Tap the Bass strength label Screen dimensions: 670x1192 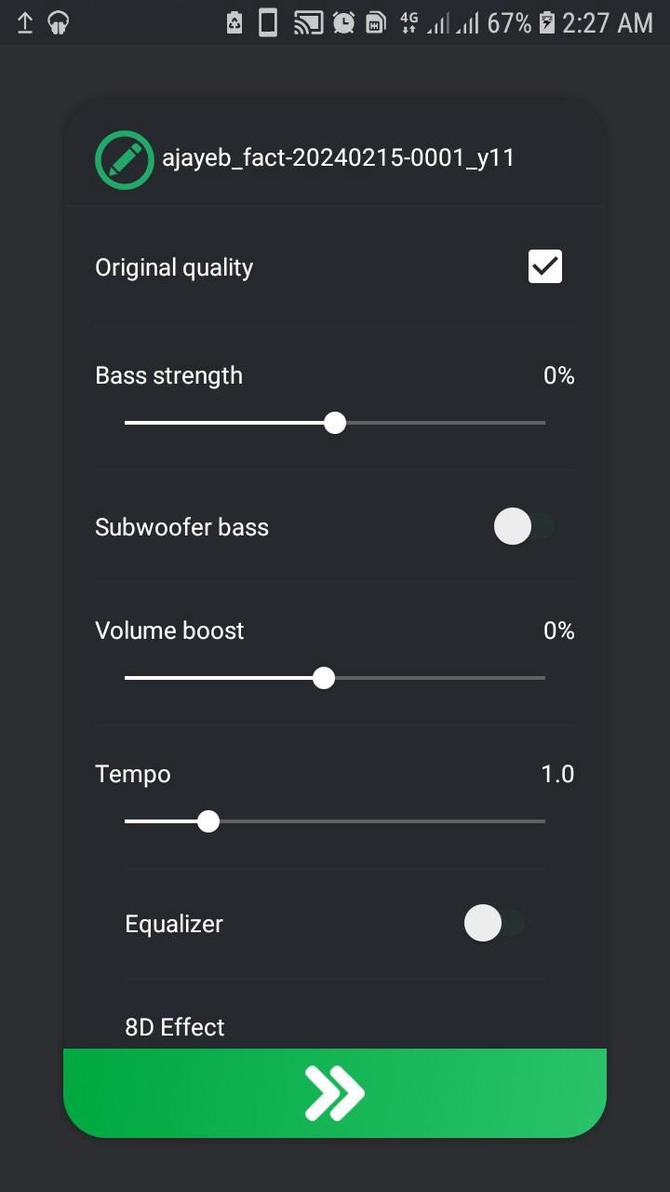point(169,375)
